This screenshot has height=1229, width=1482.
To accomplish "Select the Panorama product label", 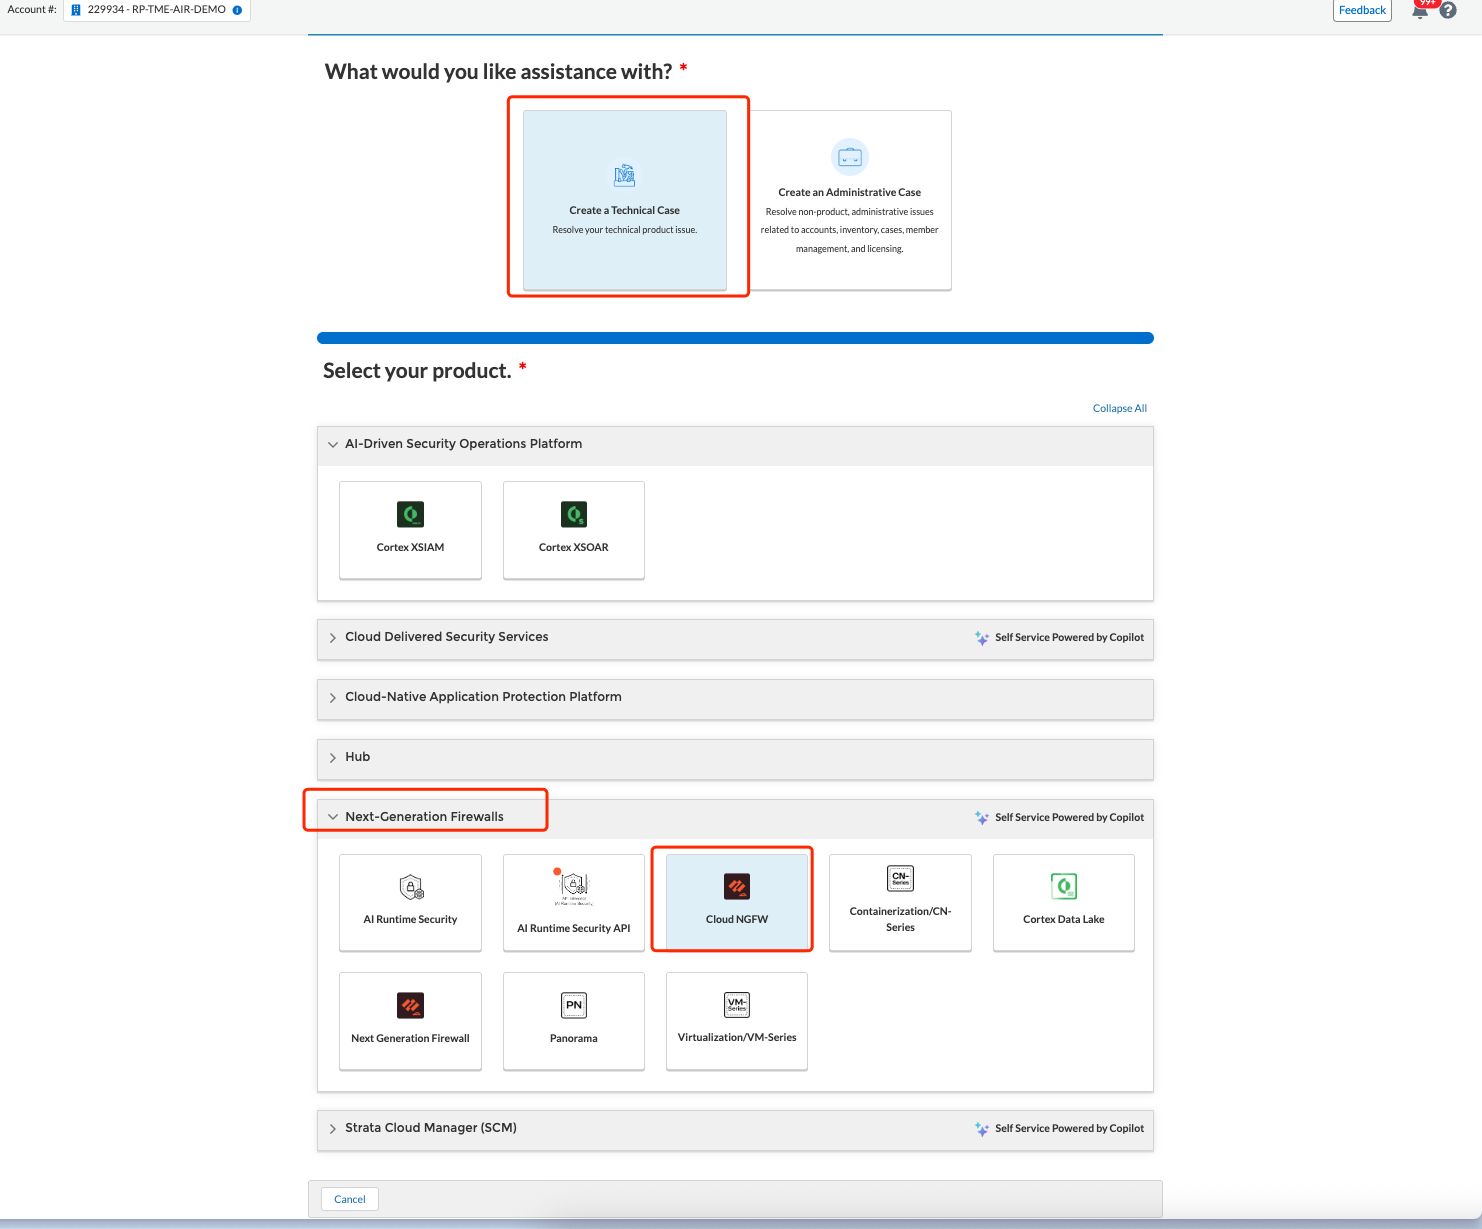I will pos(574,1038).
